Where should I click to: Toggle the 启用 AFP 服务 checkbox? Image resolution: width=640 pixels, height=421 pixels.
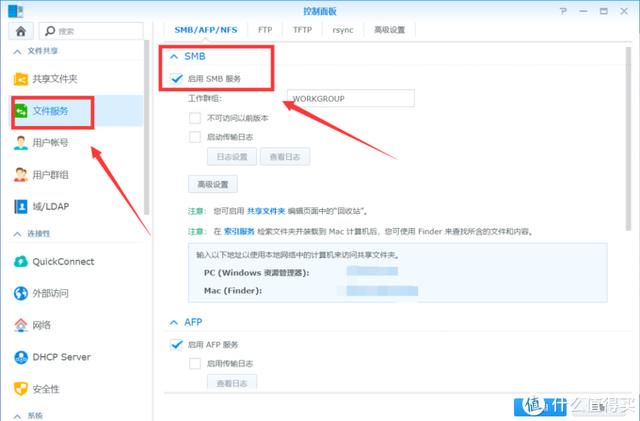click(x=176, y=344)
